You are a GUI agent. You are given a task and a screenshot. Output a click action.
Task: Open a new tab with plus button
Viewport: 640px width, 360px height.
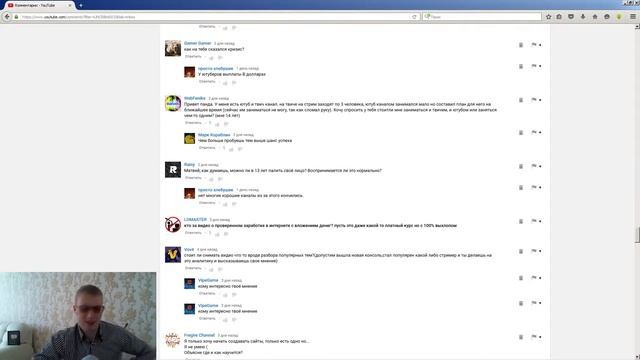pos(81,5)
